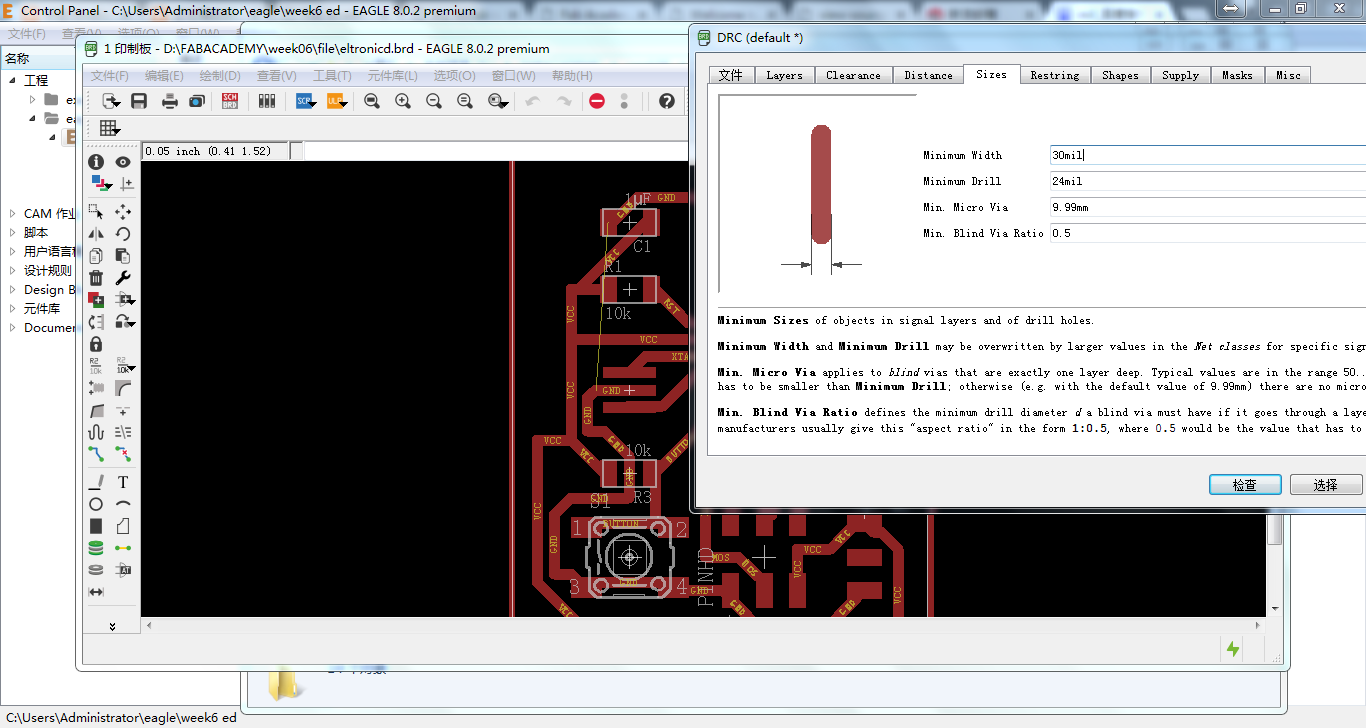Toggle layer visibility with the eye icon
This screenshot has height=728, width=1366.
pyautogui.click(x=123, y=162)
